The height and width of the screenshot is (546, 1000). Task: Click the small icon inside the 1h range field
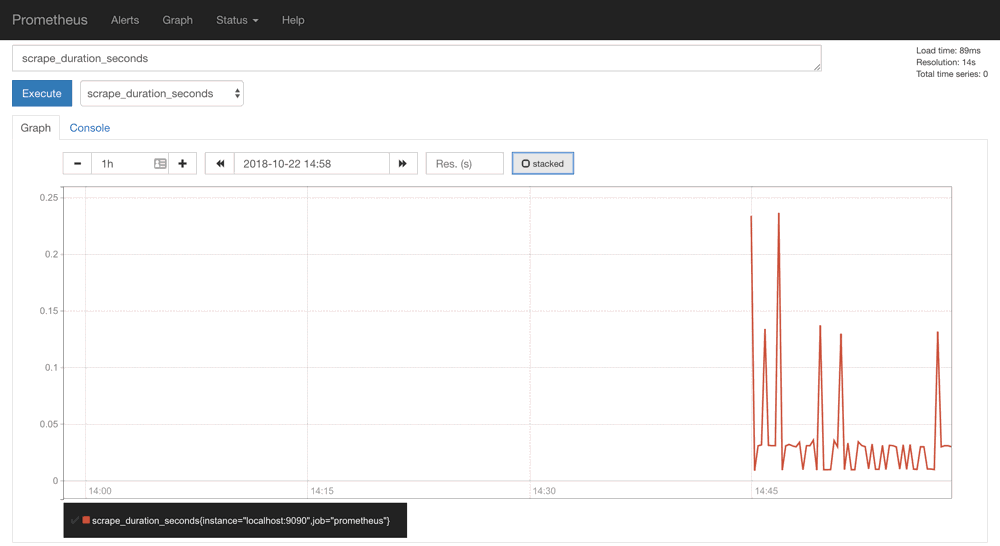tap(160, 164)
